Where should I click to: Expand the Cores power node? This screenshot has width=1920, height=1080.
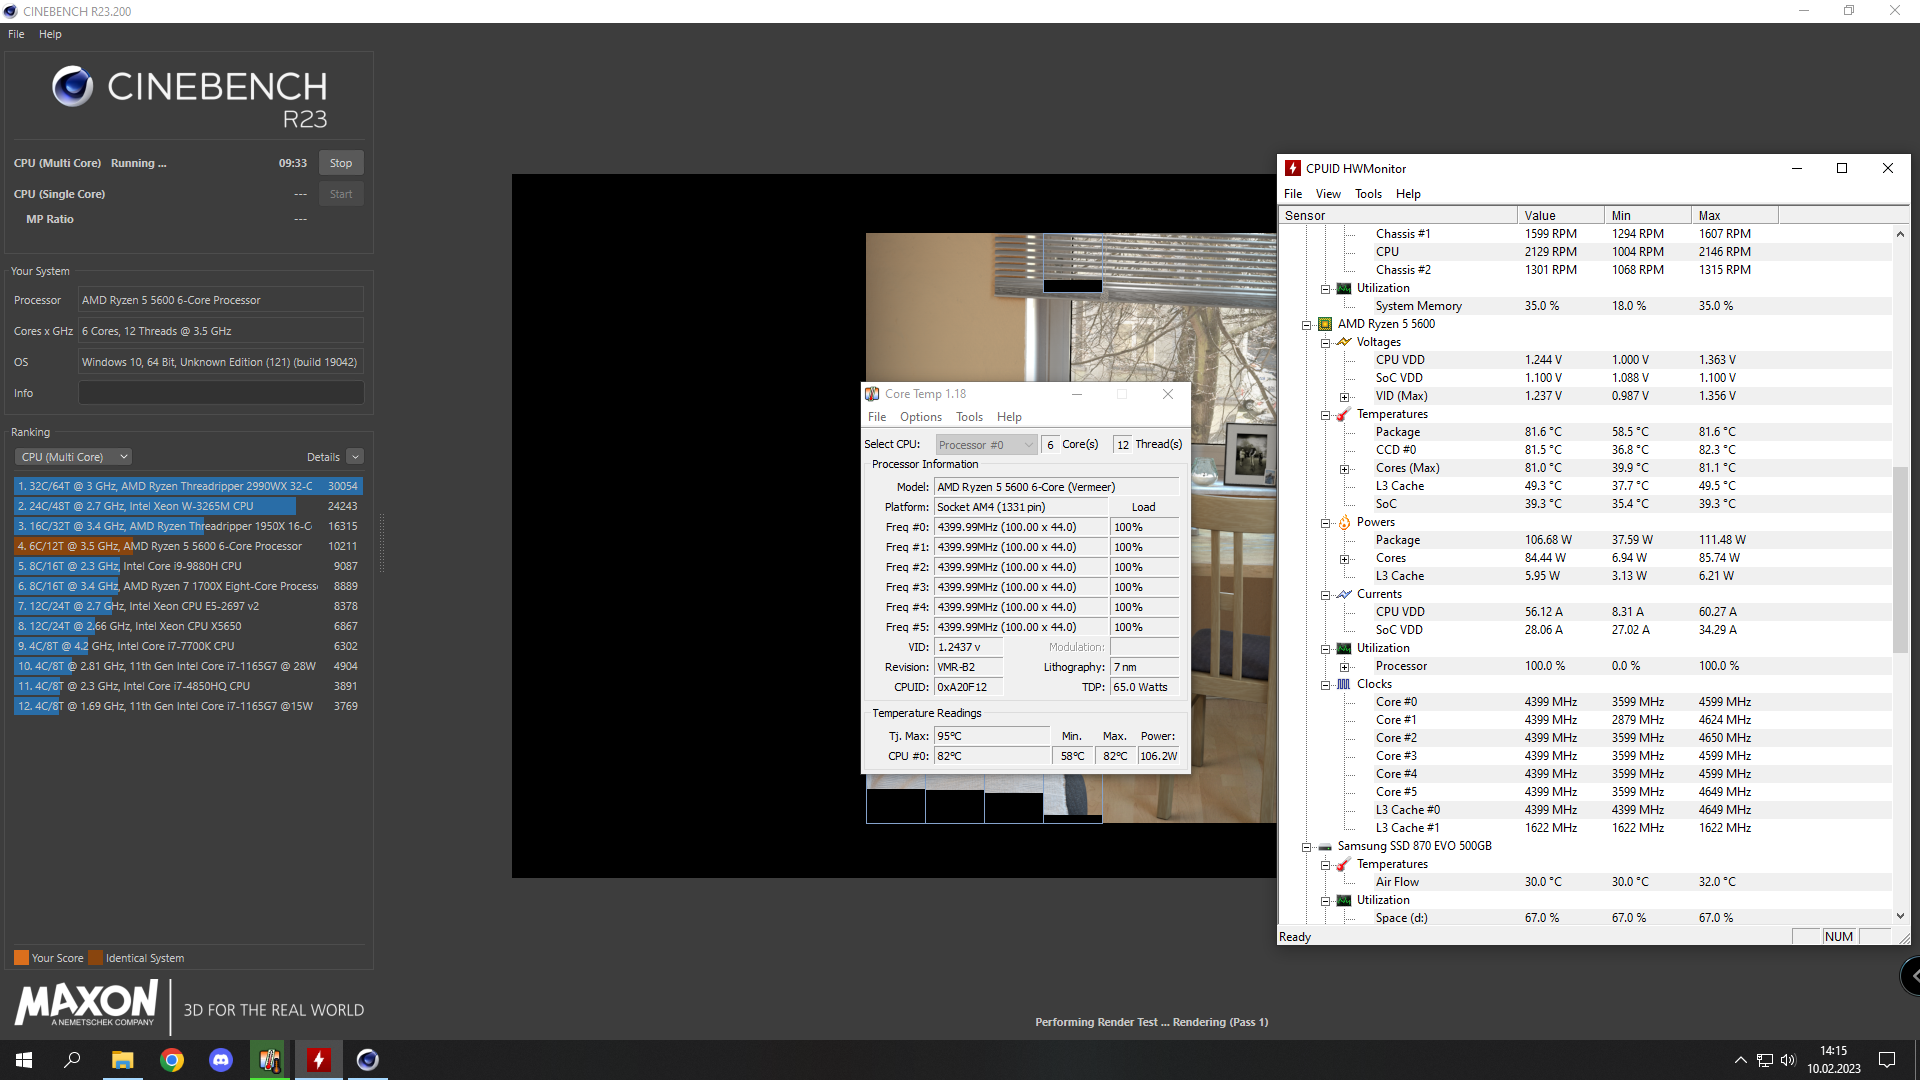point(1344,558)
